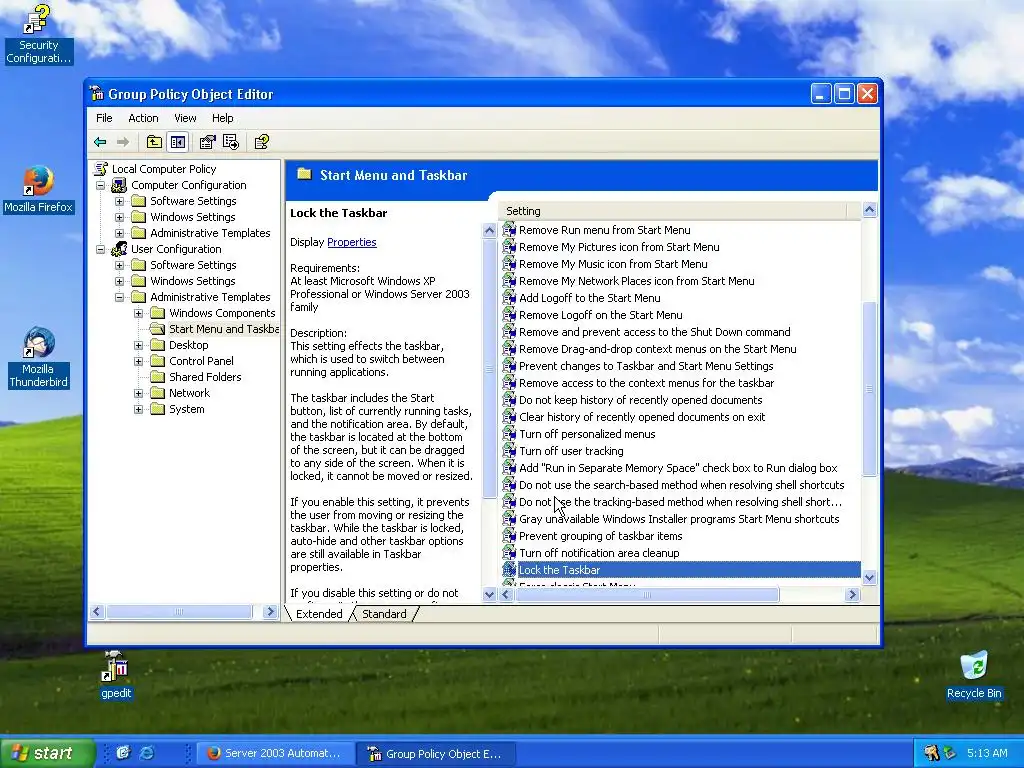Image resolution: width=1024 pixels, height=768 pixels.
Task: Expand the System node
Action: (138, 409)
